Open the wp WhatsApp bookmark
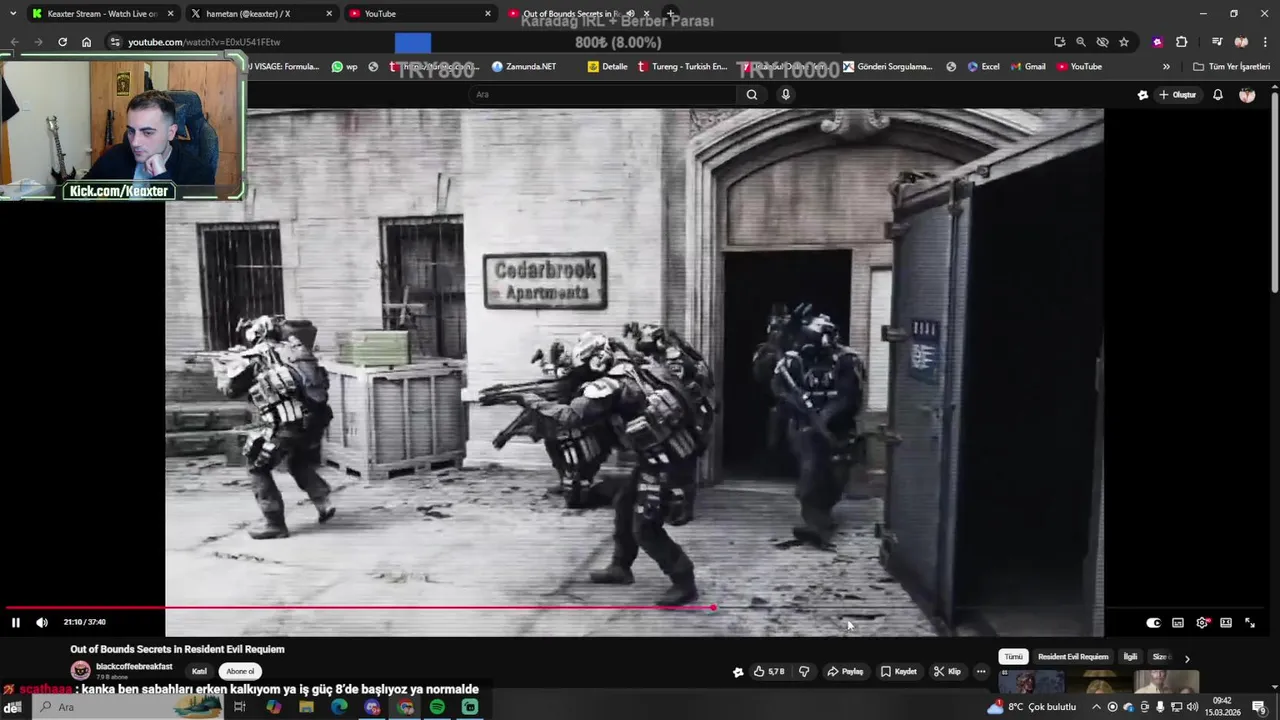Screen dimensions: 1280x720 click(344, 67)
